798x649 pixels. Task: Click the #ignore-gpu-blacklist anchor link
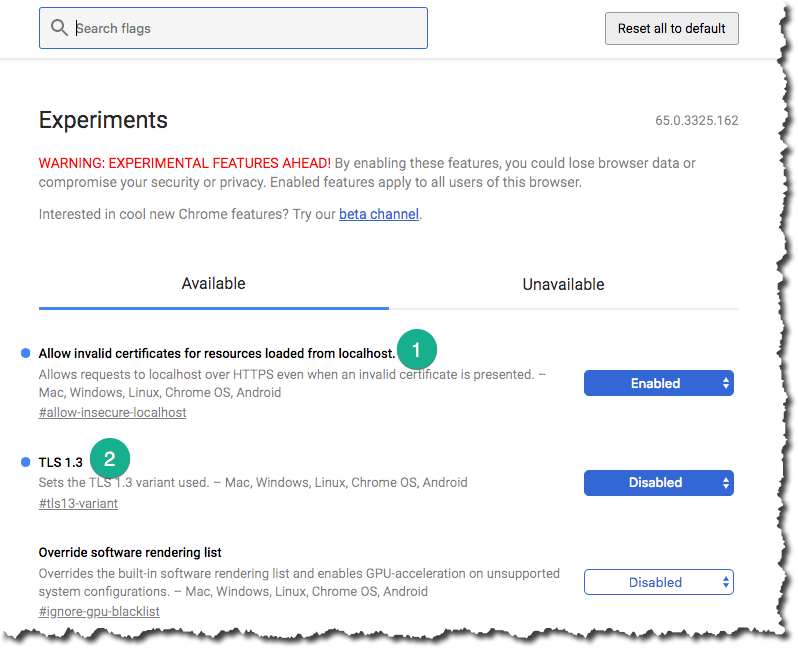pos(99,611)
